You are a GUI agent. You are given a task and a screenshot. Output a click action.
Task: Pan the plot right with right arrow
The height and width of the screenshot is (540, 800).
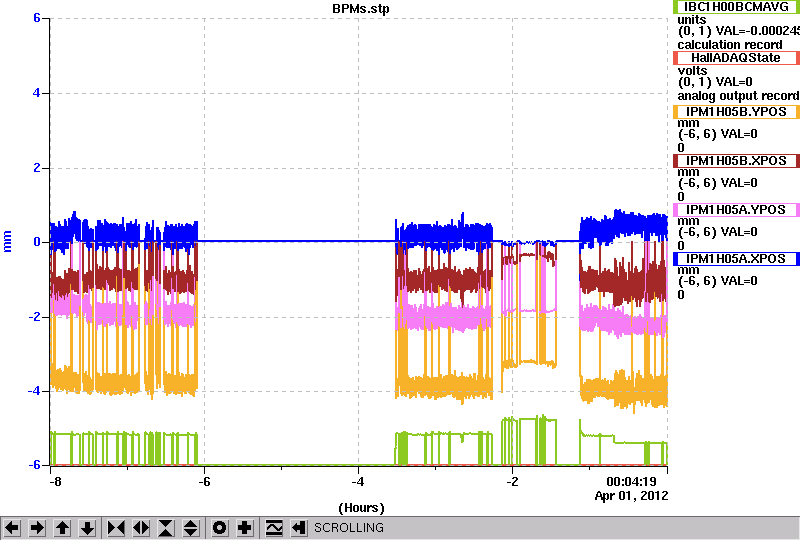37,528
